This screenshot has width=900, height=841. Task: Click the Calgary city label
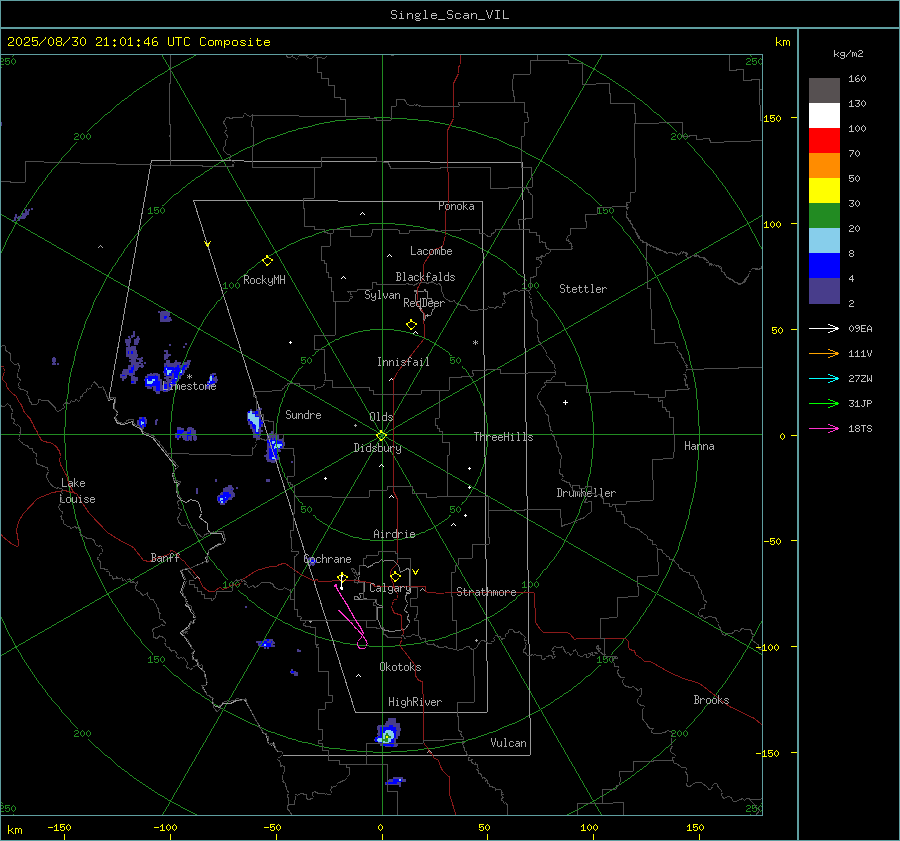390,588
